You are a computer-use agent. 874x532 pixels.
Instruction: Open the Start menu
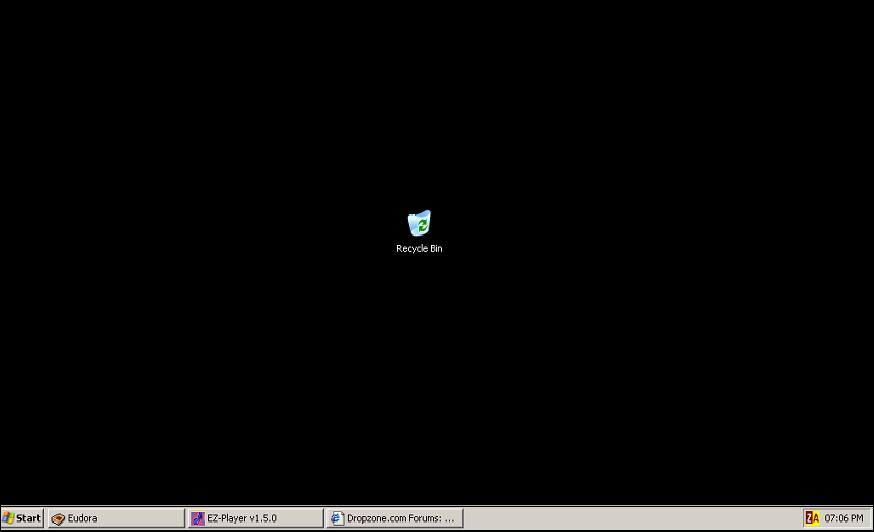click(22, 518)
